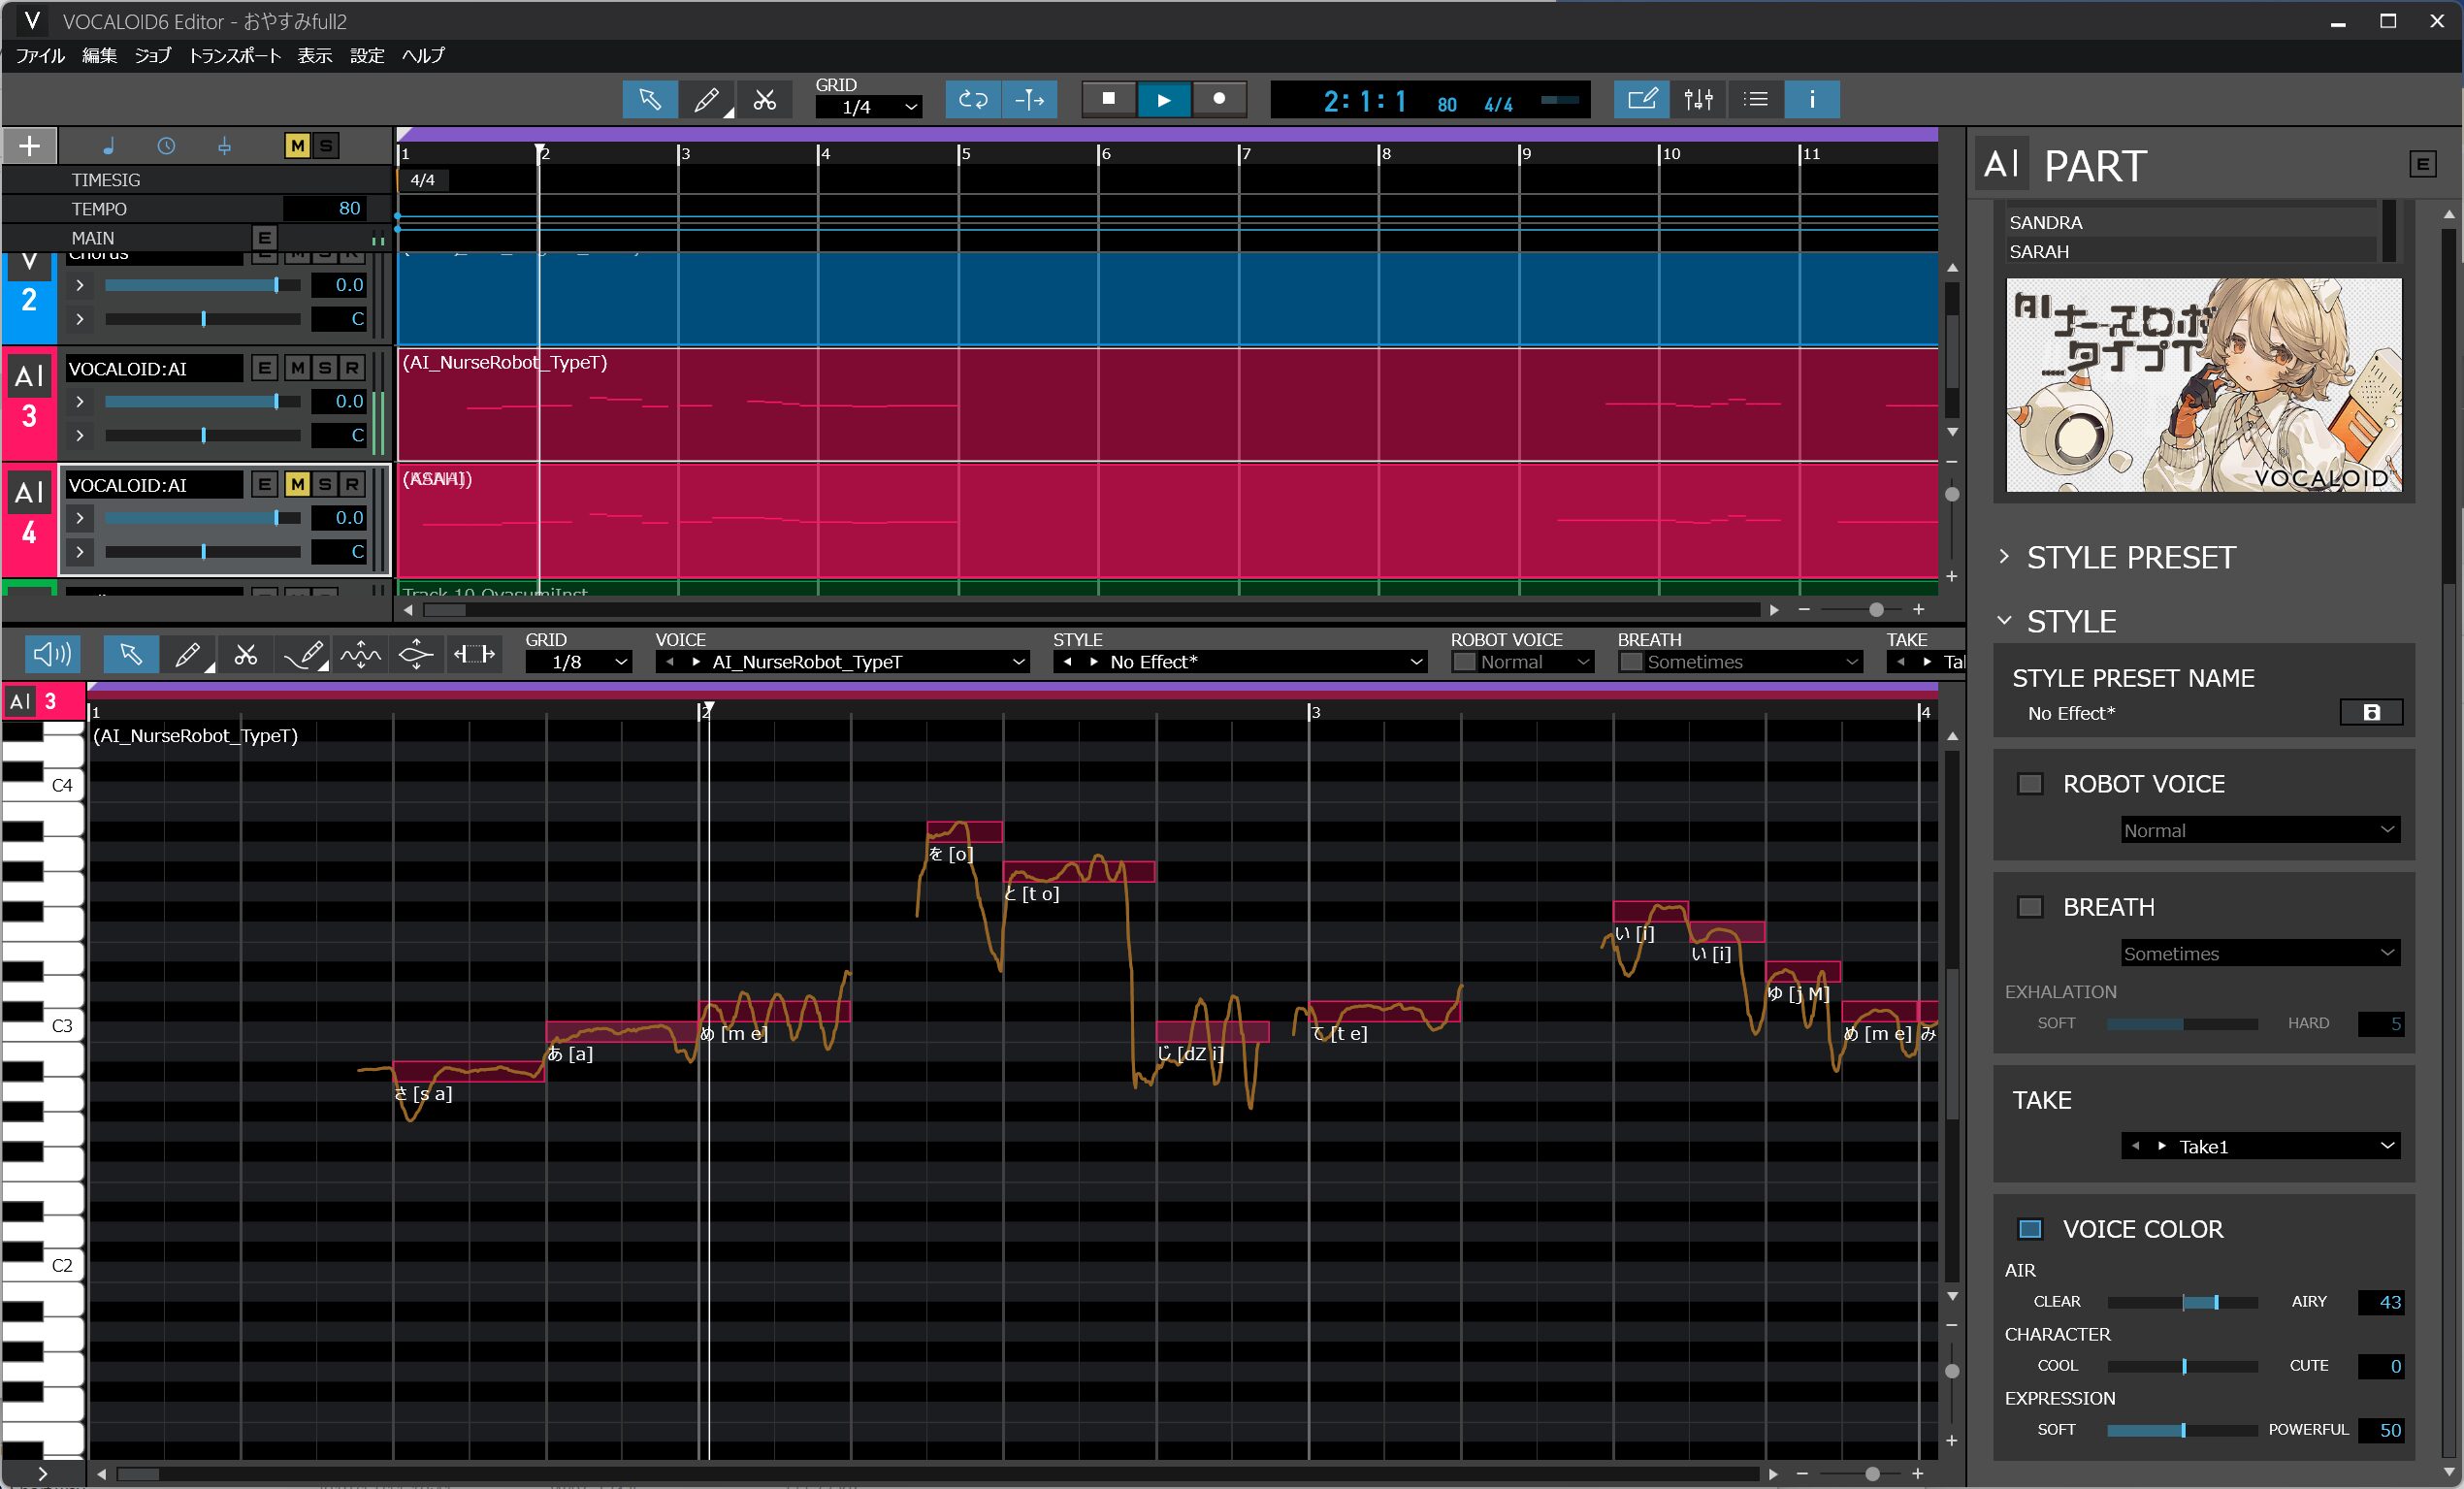The image size is (2464, 1489).
Task: Toggle auto-scroll playhead button
Action: (1029, 99)
